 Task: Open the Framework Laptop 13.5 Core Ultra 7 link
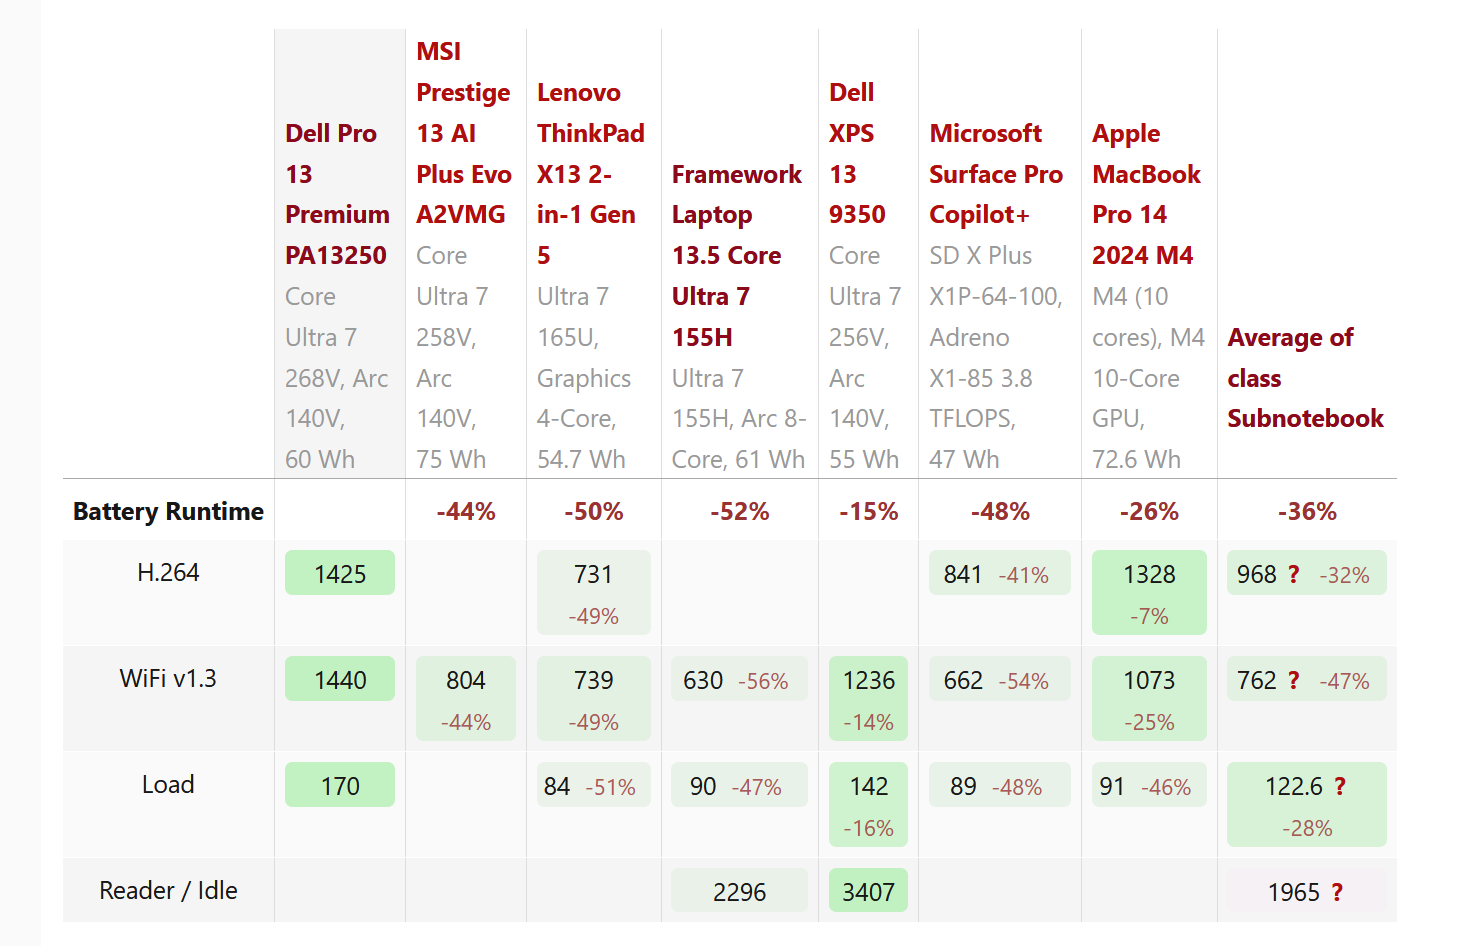736,255
